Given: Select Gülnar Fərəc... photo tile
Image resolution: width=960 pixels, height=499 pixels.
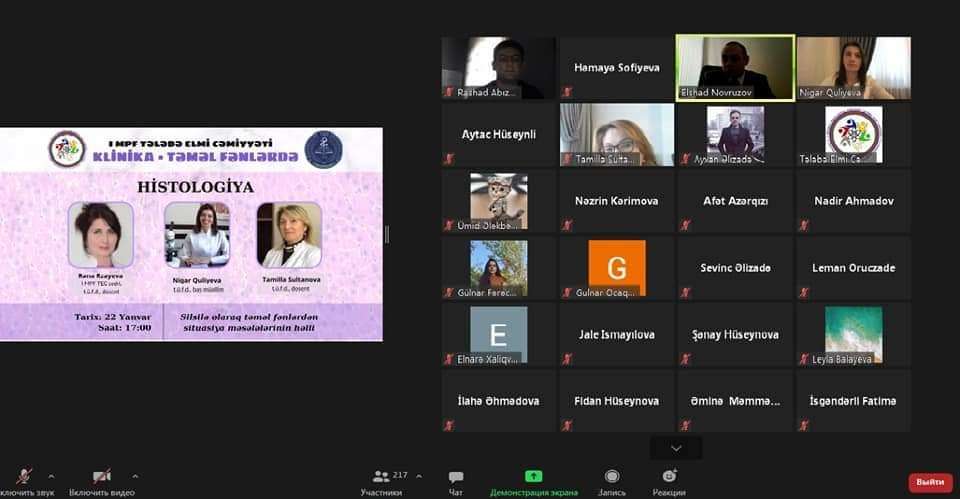Looking at the screenshot, I should pyautogui.click(x=498, y=268).
